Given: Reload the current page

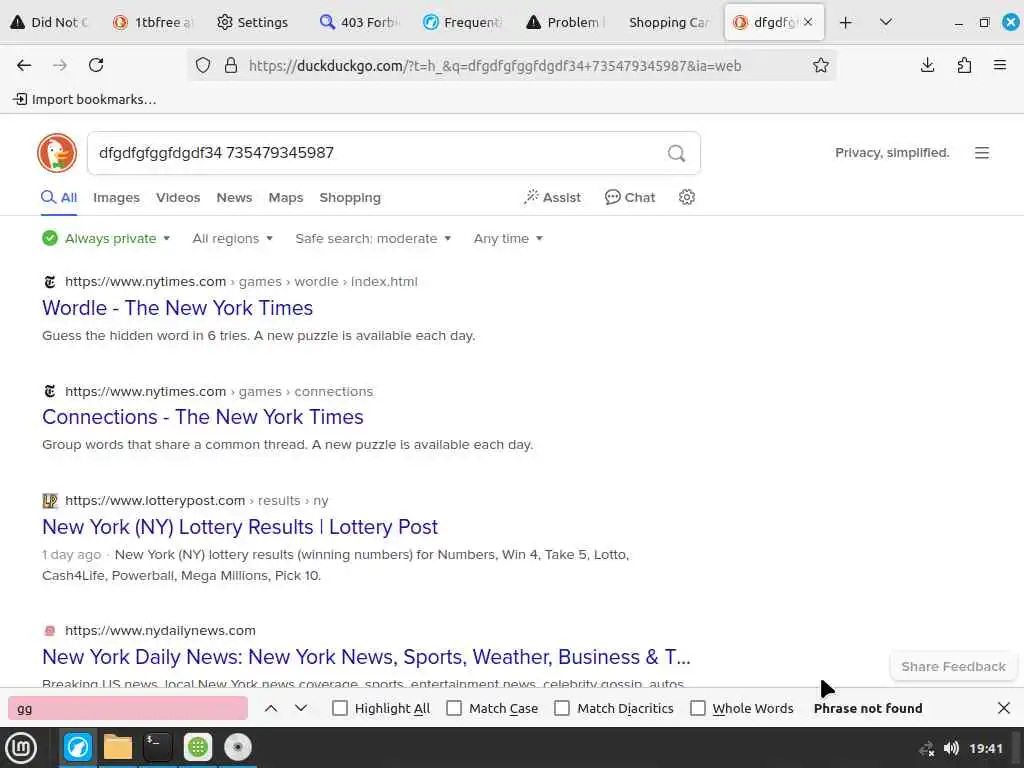Looking at the screenshot, I should point(96,65).
